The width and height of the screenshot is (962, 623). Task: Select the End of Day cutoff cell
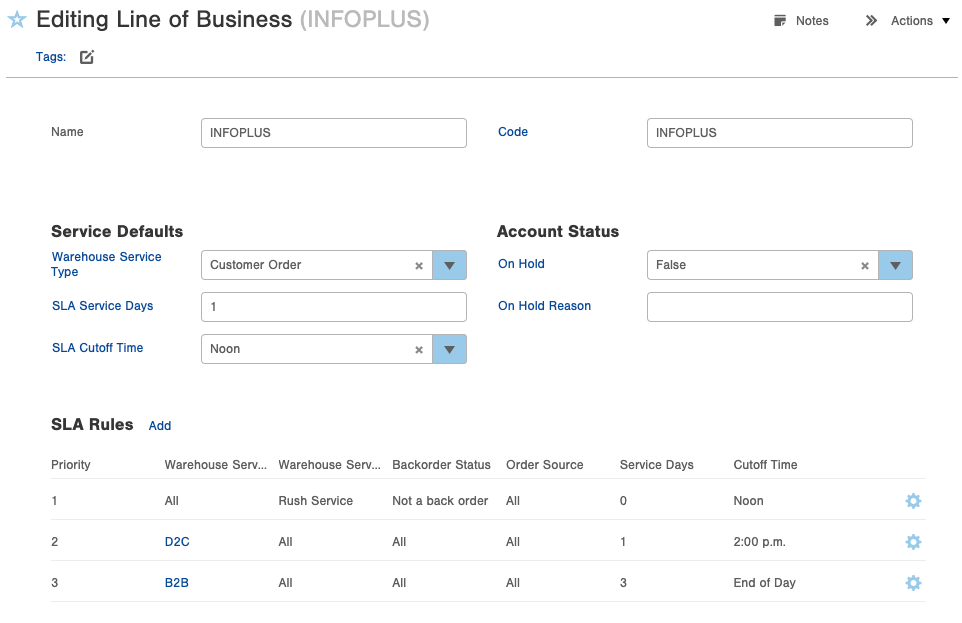coord(764,582)
